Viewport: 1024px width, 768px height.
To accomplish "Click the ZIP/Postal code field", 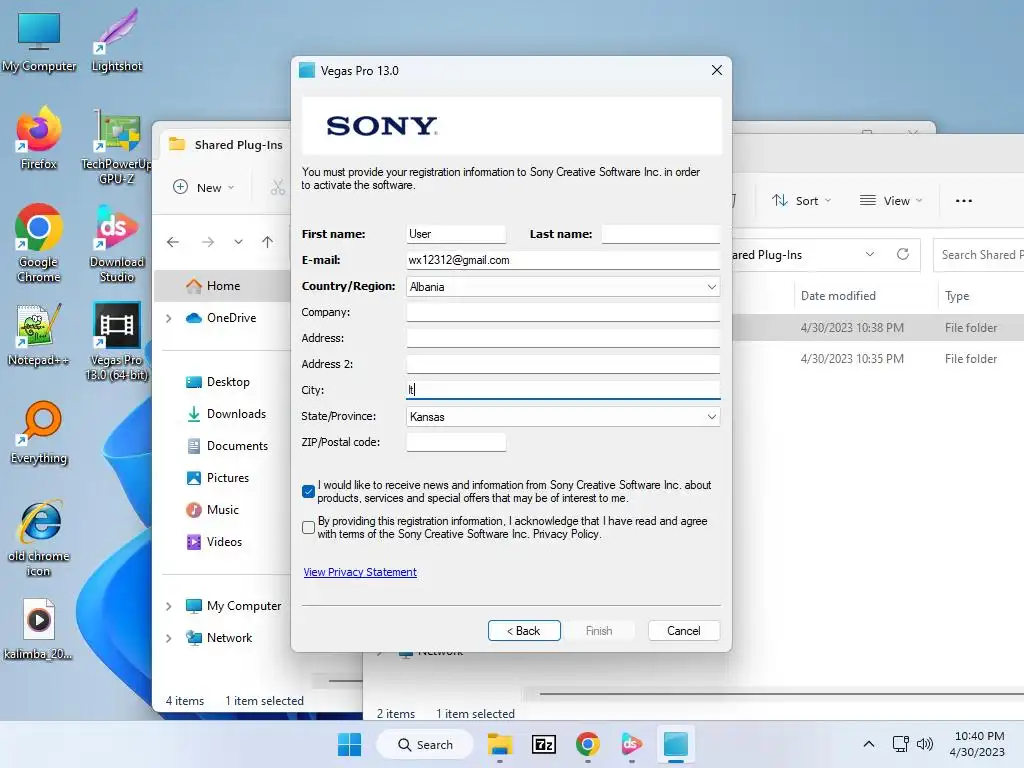I will pyautogui.click(x=456, y=442).
